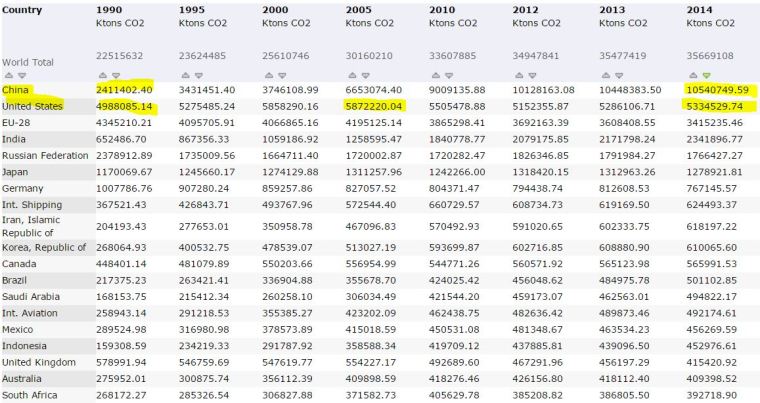Viewport: 760px width, 403px height.
Task: Click United States 2014 value 5334529.74
Action: pyautogui.click(x=714, y=106)
